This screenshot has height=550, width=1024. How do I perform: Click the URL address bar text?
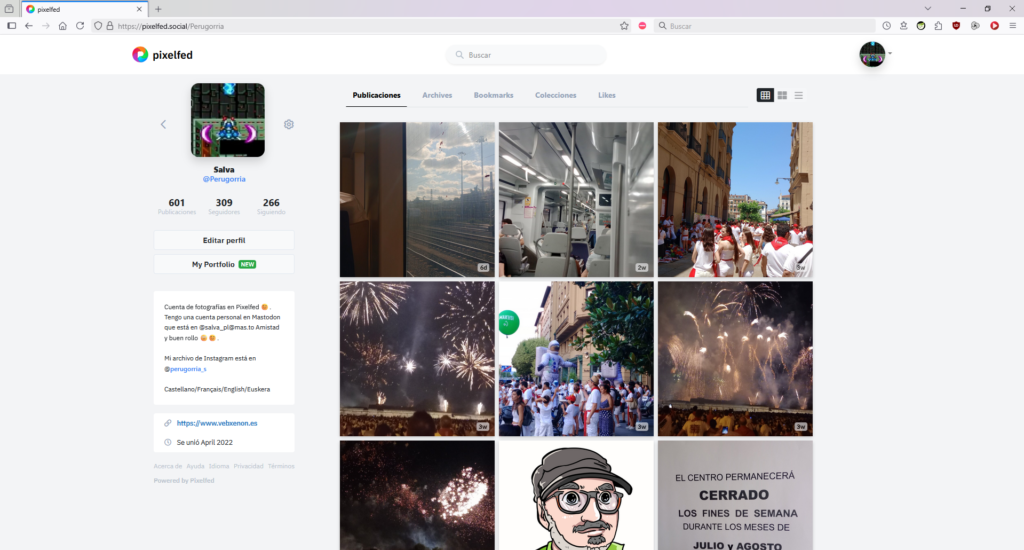pyautogui.click(x=170, y=26)
